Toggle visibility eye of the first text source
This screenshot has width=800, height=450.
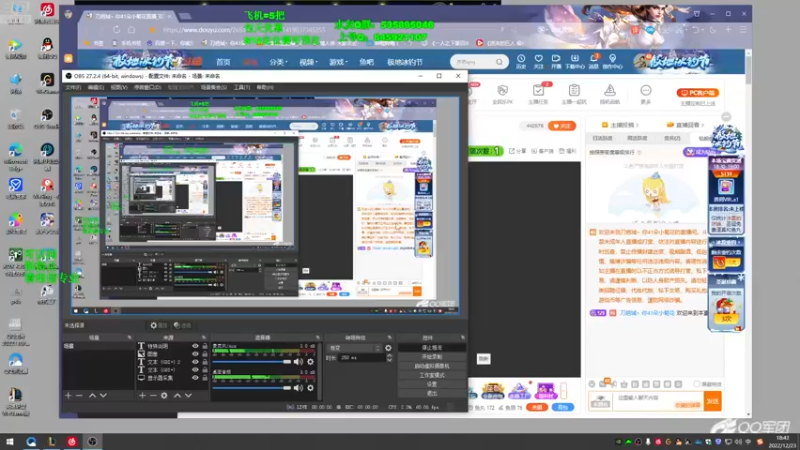tap(195, 346)
